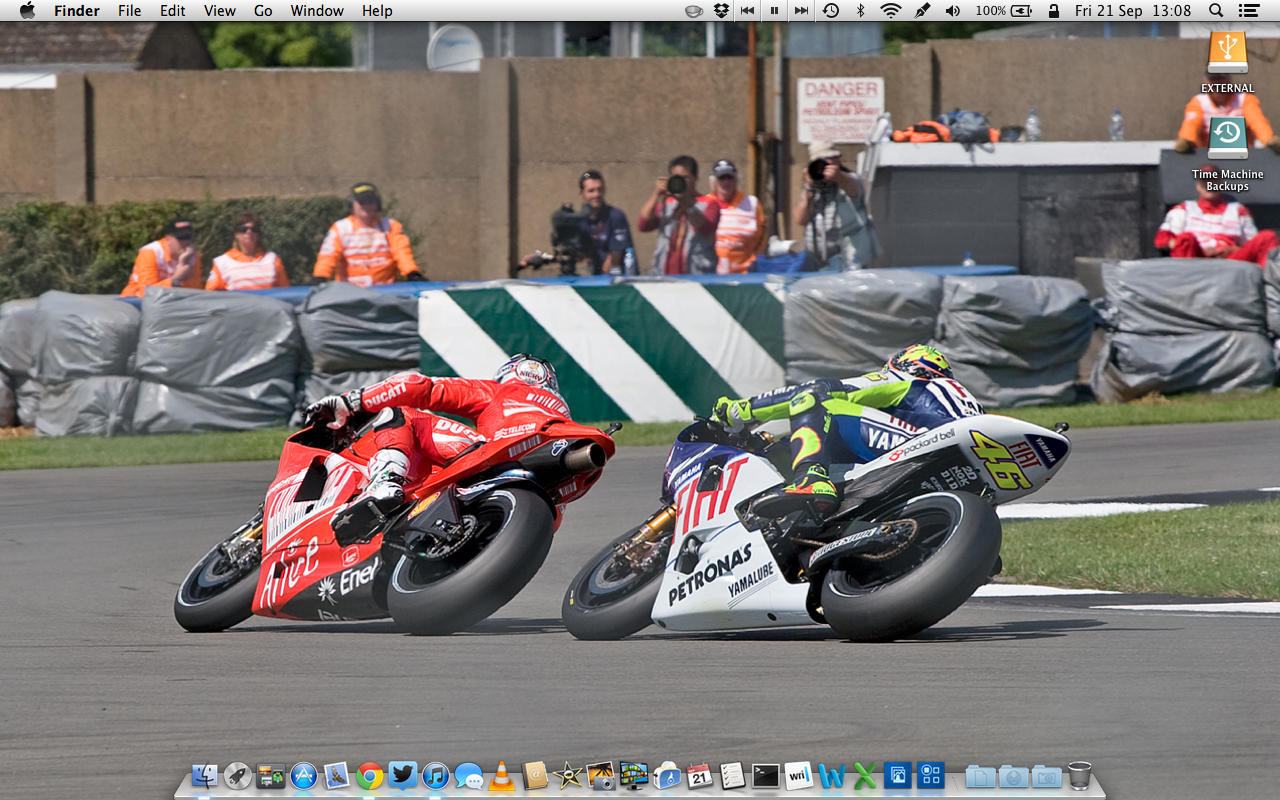Open Spotlight search magnifier

pos(1216,11)
